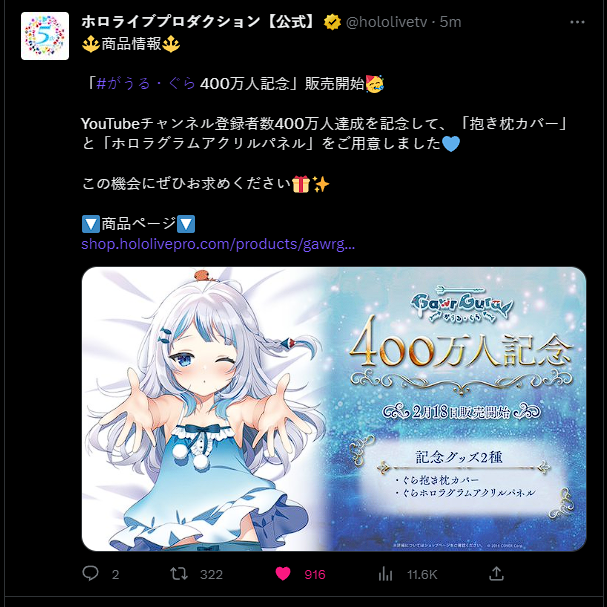The height and width of the screenshot is (607, 607).
Task: Click the @hololivetv handle
Action: [x=386, y=22]
